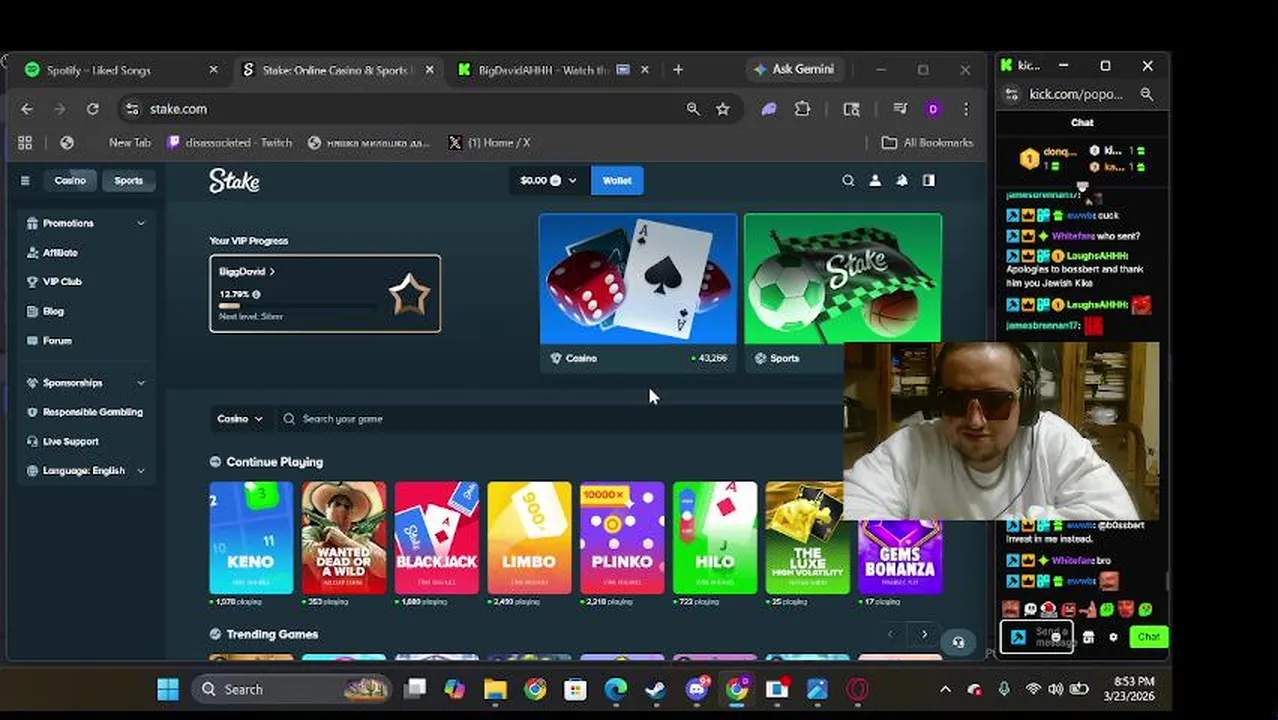This screenshot has height=720, width=1278.
Task: Click the Stake logo
Action: click(234, 181)
